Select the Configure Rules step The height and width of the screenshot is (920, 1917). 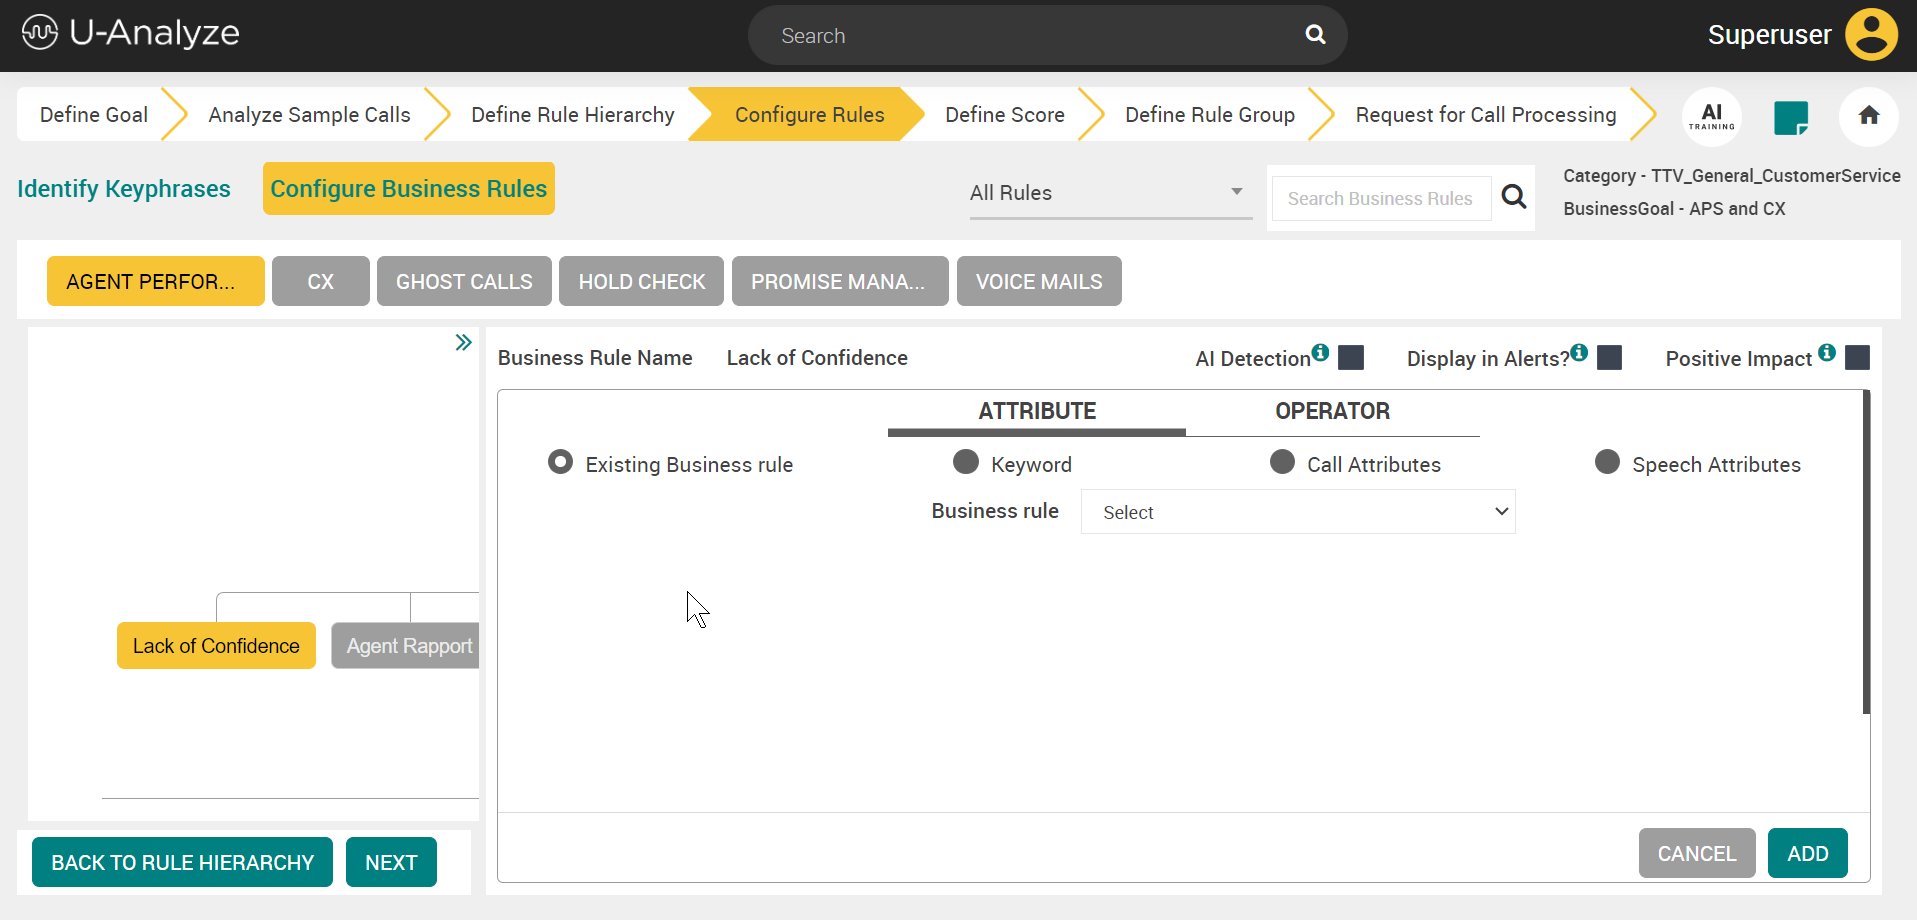click(x=809, y=115)
